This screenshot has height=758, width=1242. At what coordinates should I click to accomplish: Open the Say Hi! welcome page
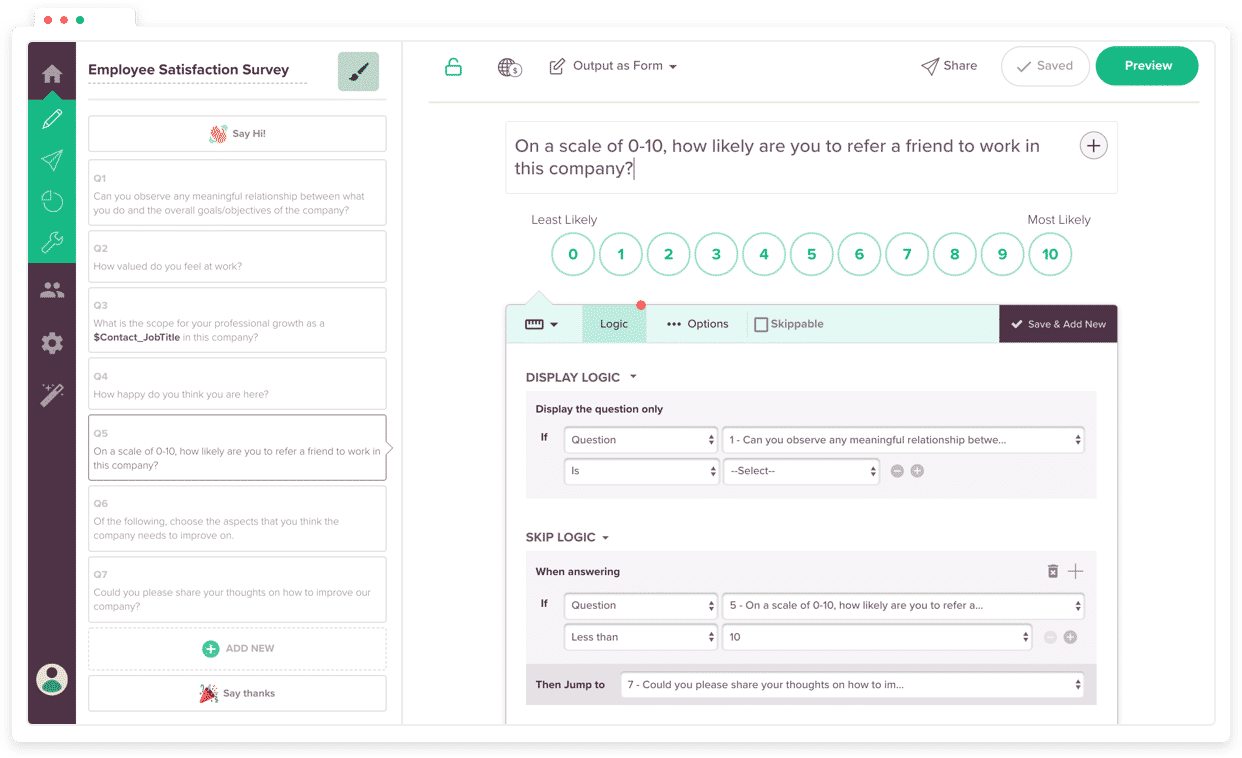pyautogui.click(x=237, y=133)
